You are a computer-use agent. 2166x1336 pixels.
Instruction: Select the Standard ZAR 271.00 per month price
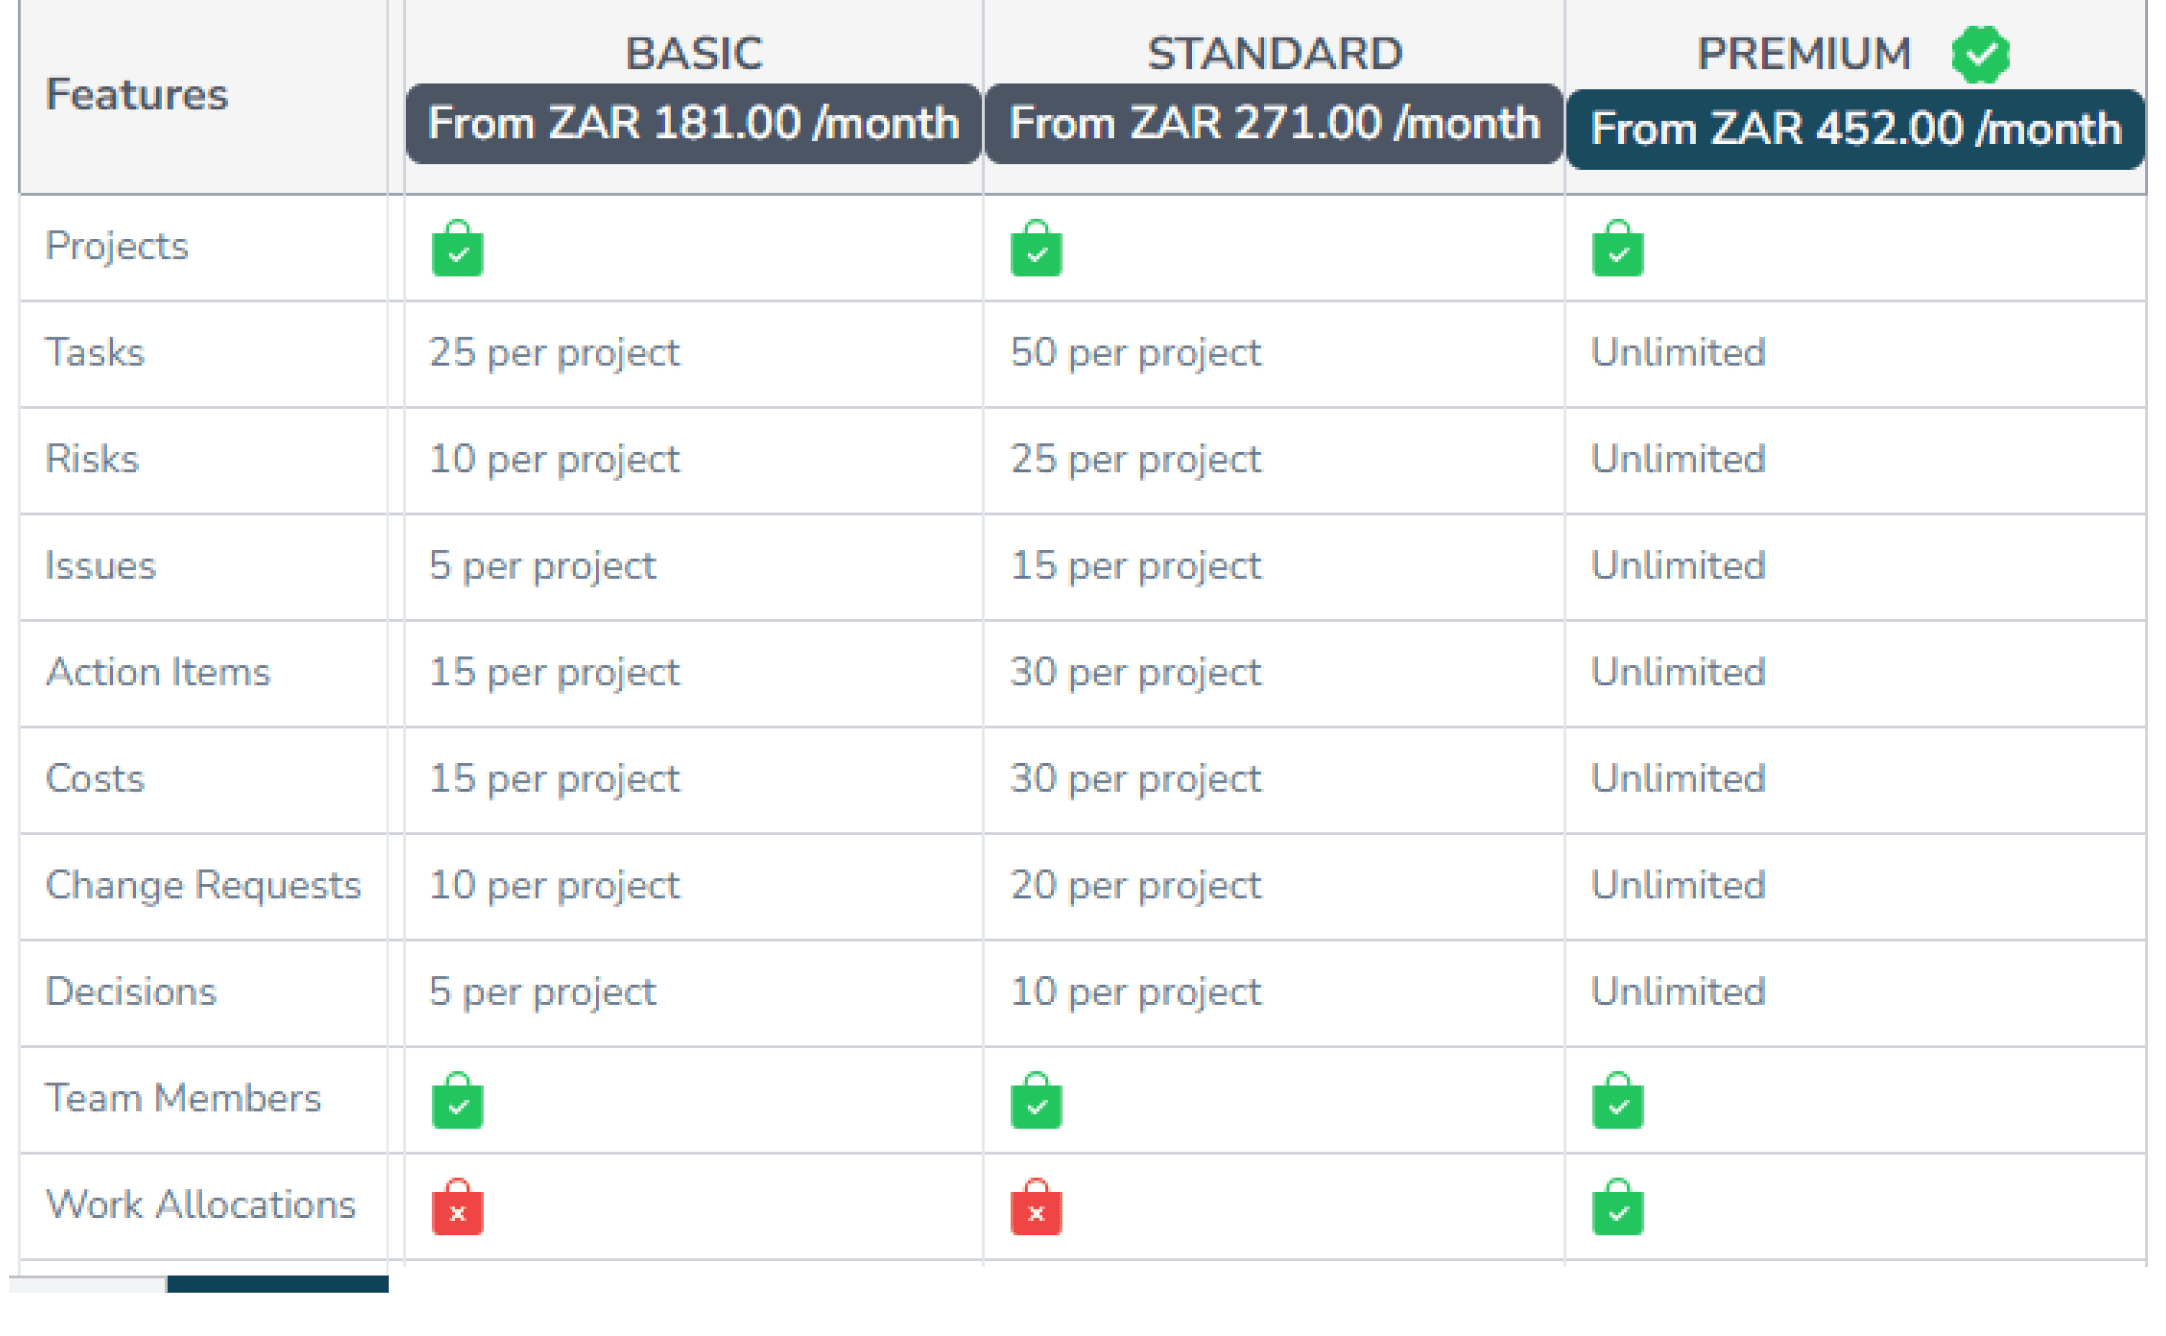tap(1274, 124)
